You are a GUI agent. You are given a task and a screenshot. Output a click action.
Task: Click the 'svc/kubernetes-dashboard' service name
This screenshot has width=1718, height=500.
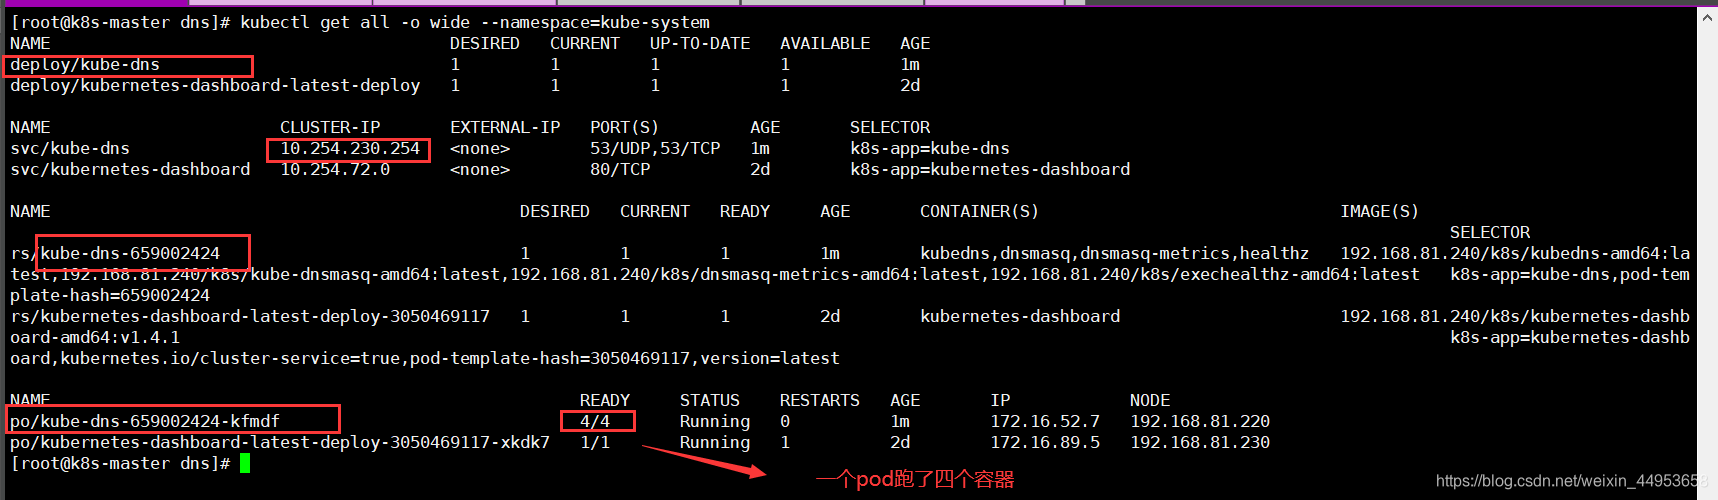pyautogui.click(x=130, y=169)
